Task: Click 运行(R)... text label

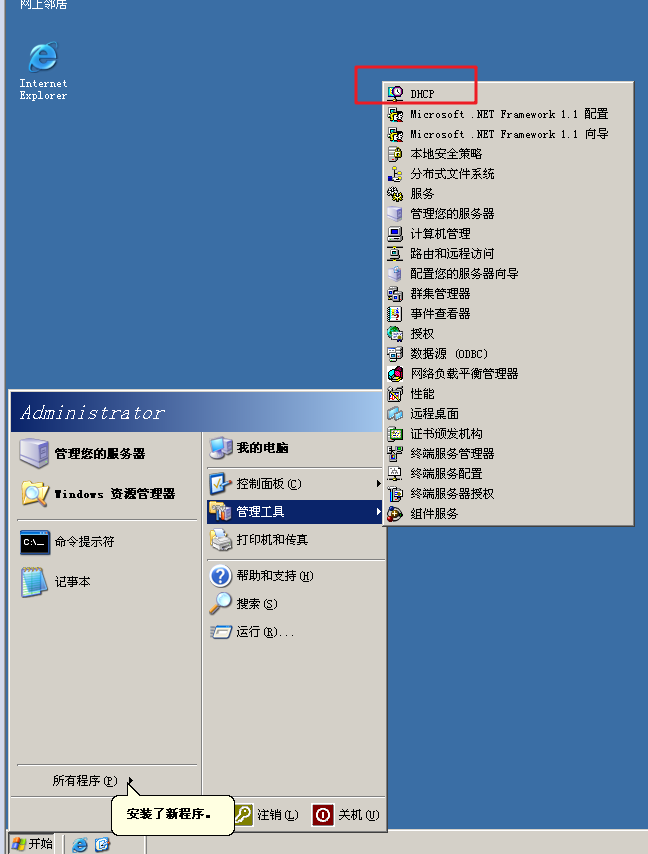Action: tap(265, 632)
